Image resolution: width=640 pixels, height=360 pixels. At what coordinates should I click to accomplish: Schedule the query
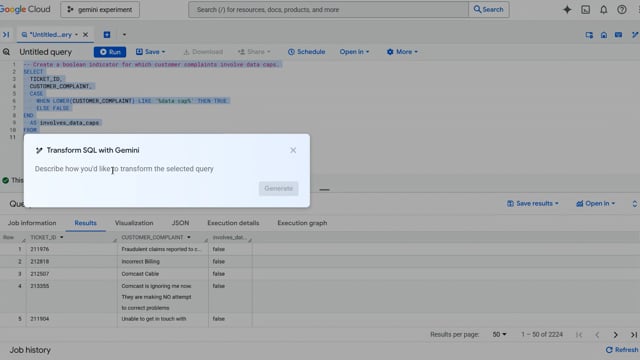pos(307,52)
